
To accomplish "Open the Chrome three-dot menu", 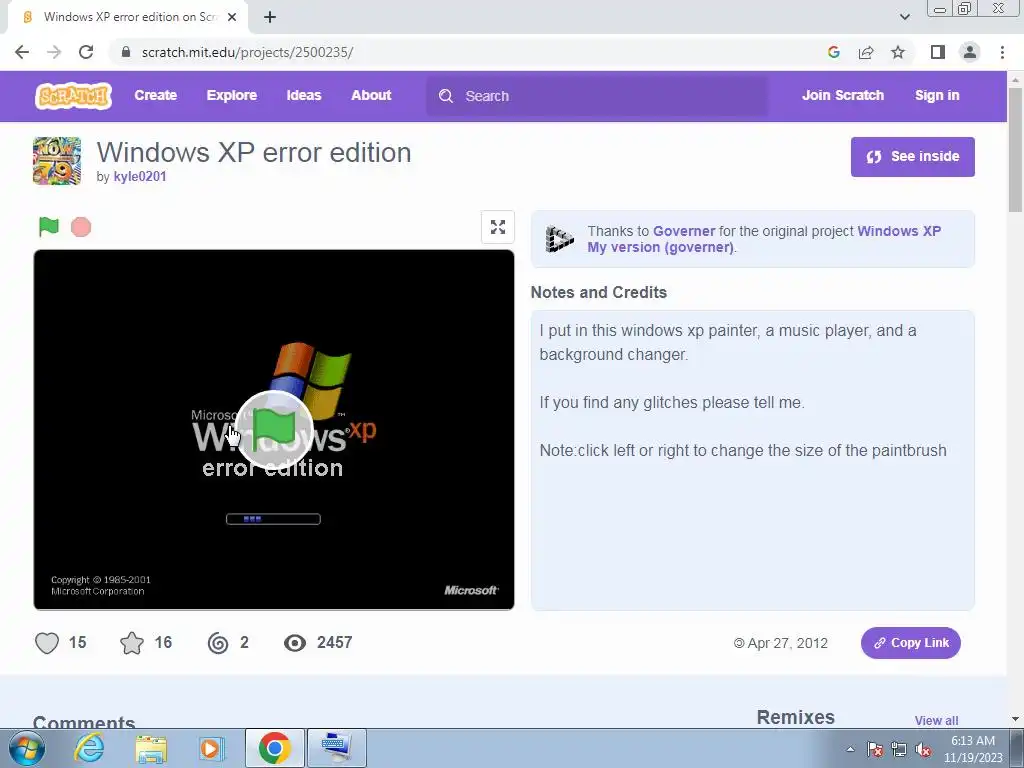I will pos(1002,52).
